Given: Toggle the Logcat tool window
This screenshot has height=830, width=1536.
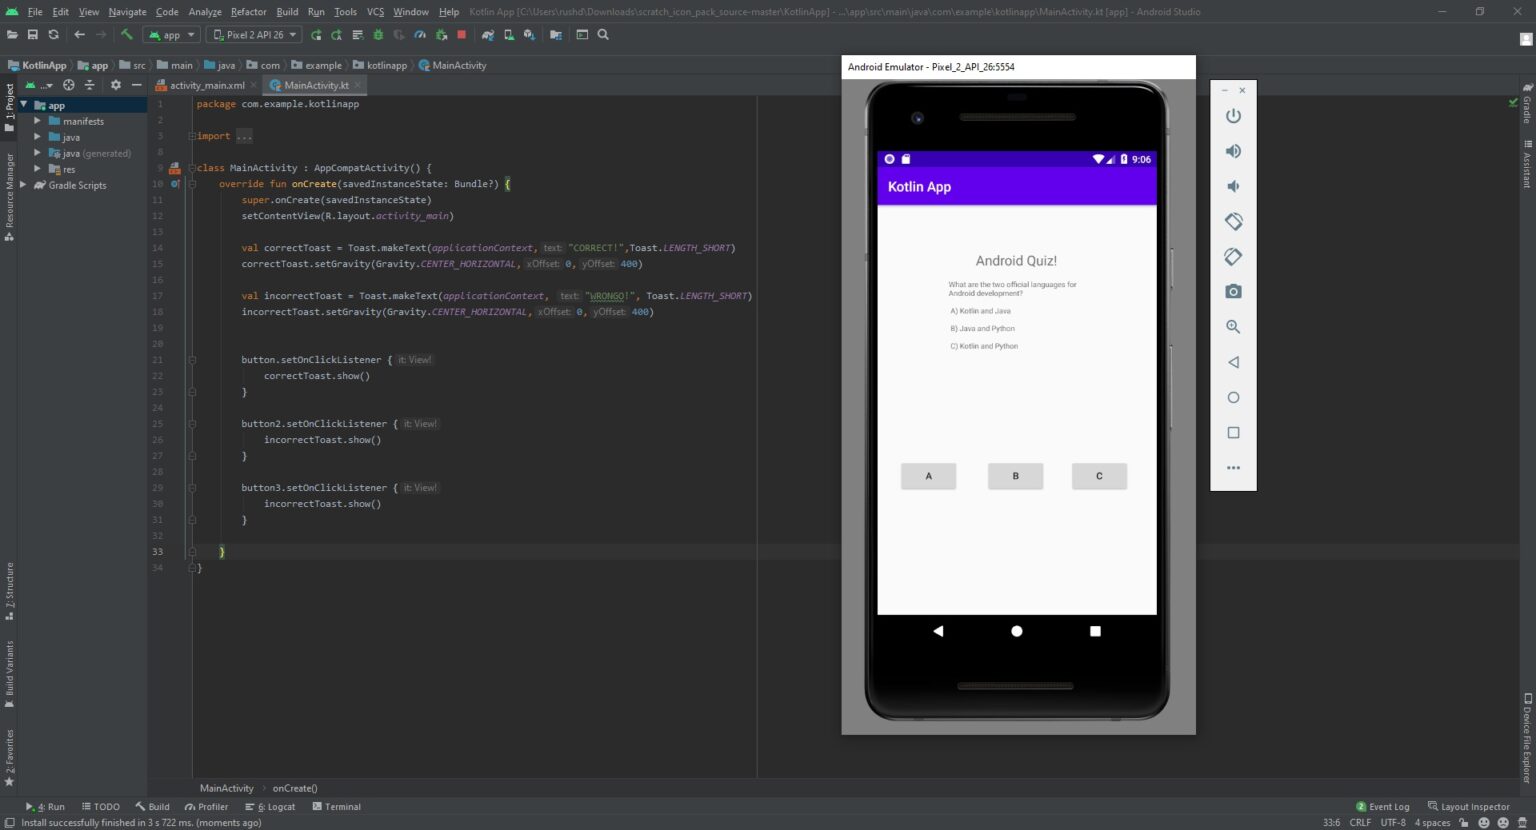Looking at the screenshot, I should 270,807.
